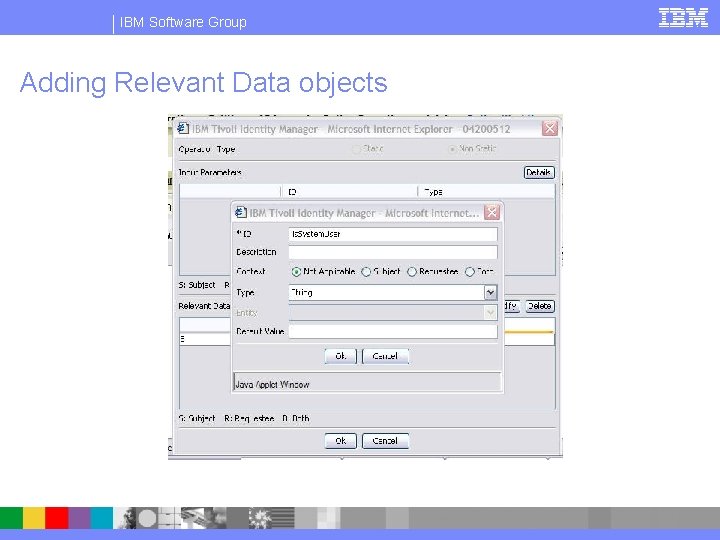The height and width of the screenshot is (540, 720).
Task: Select the Static operation type radio
Action: coord(356,149)
